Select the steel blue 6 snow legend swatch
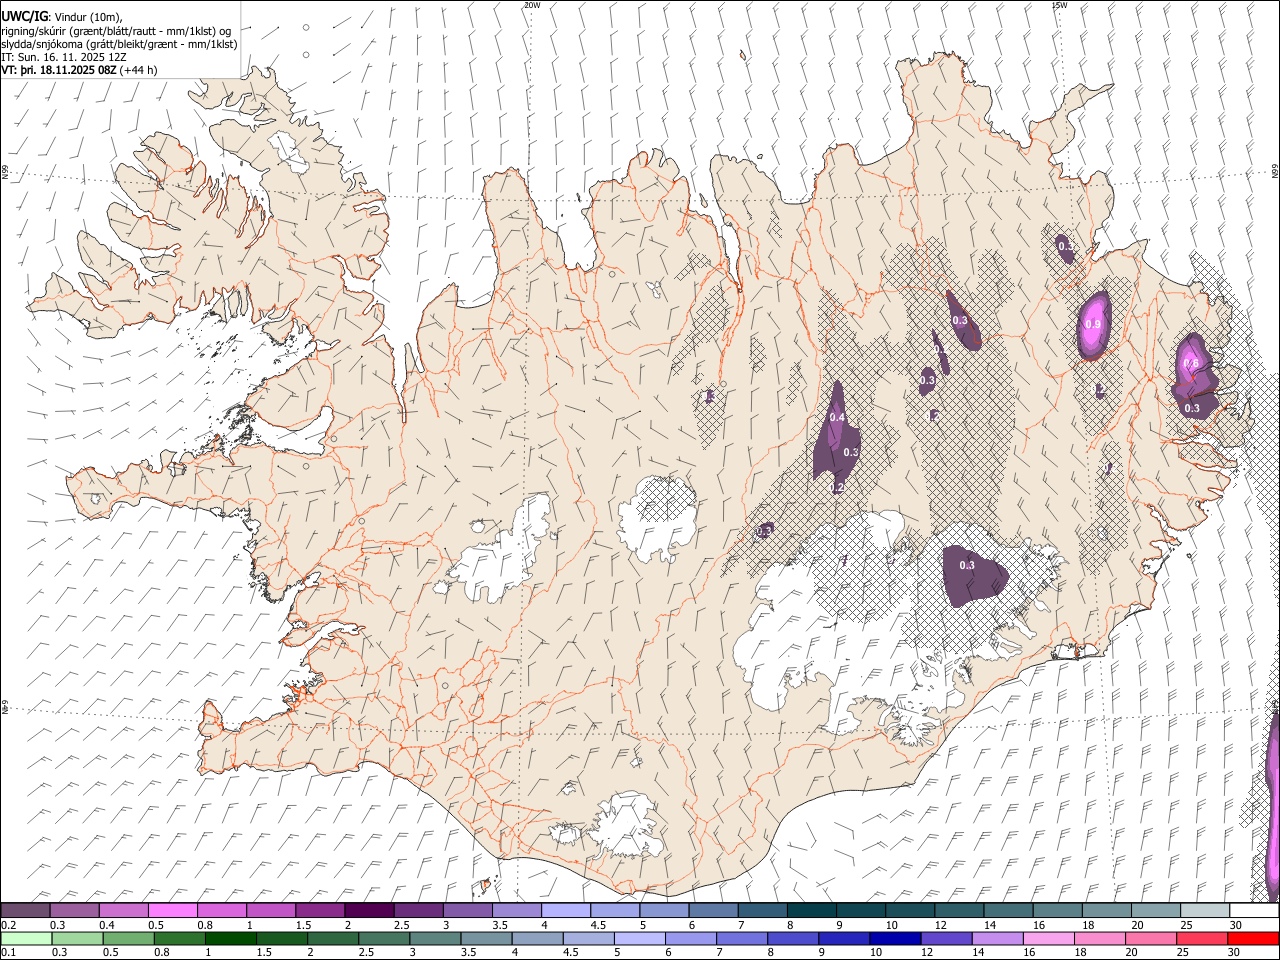Viewport: 1280px width, 960px height. click(x=714, y=910)
